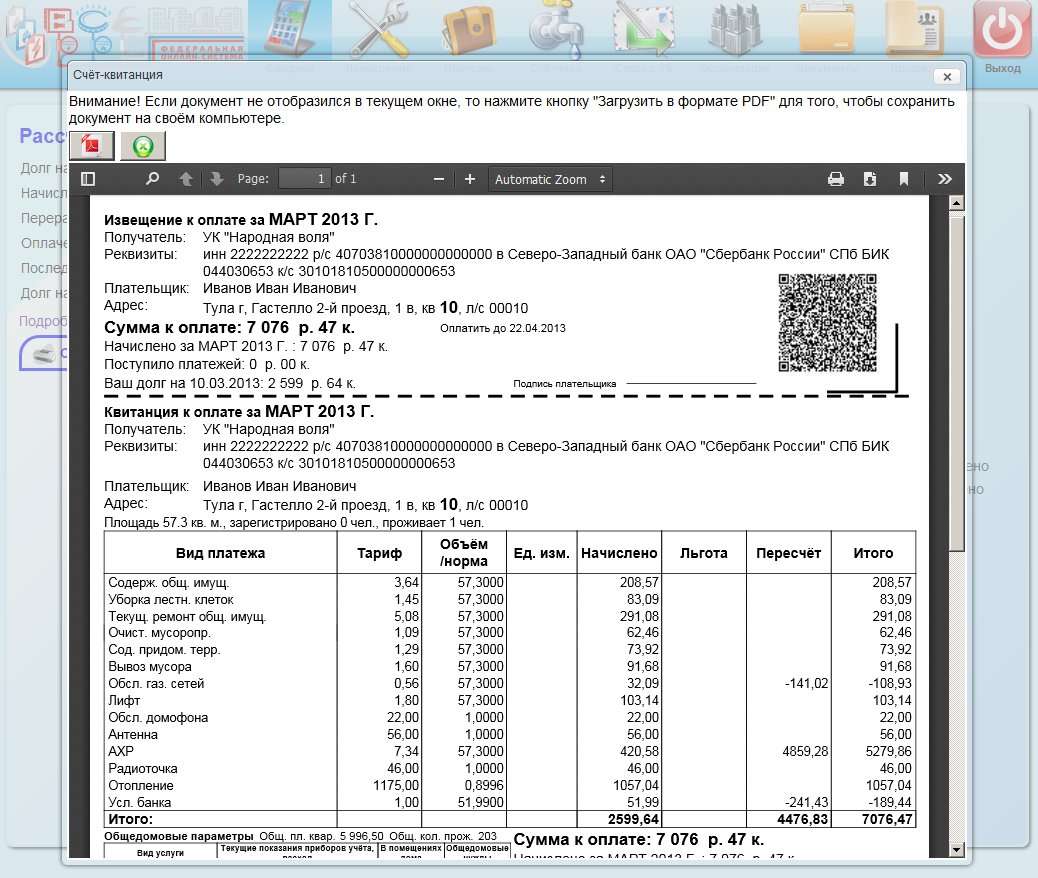Click the Начислено column header

[619, 553]
